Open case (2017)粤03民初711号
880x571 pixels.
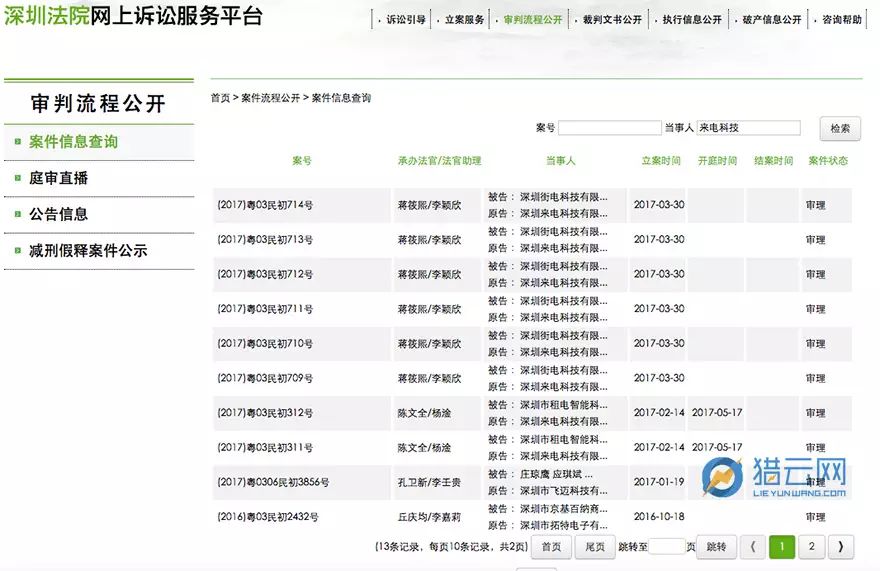click(x=265, y=309)
